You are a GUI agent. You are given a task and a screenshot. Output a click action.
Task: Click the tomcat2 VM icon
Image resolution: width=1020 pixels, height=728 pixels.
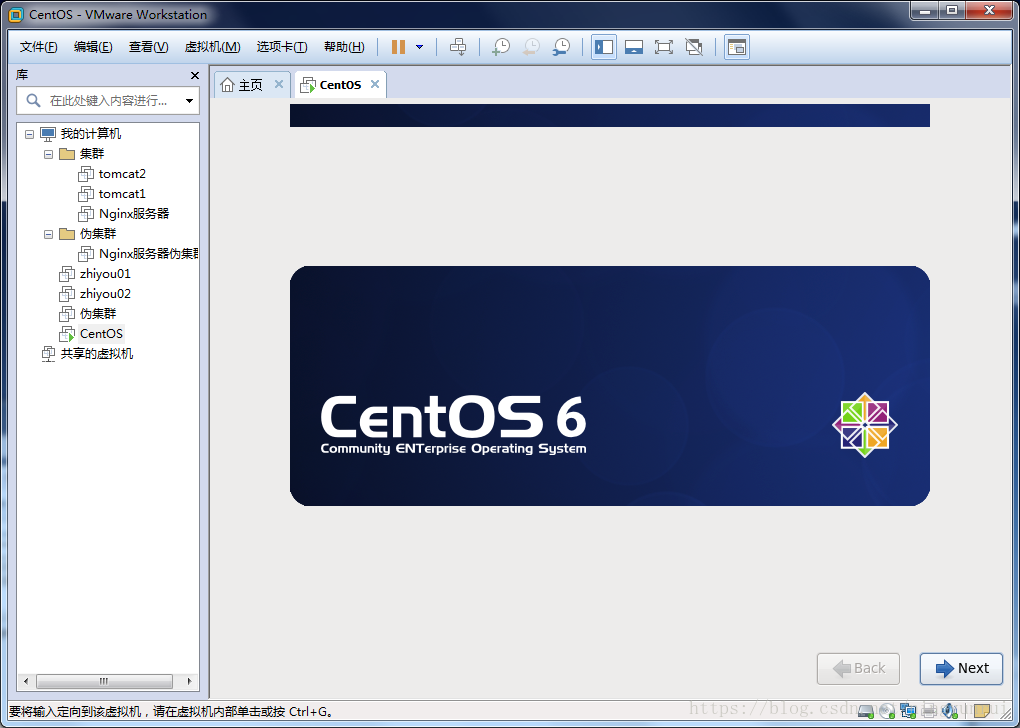pyautogui.click(x=86, y=174)
